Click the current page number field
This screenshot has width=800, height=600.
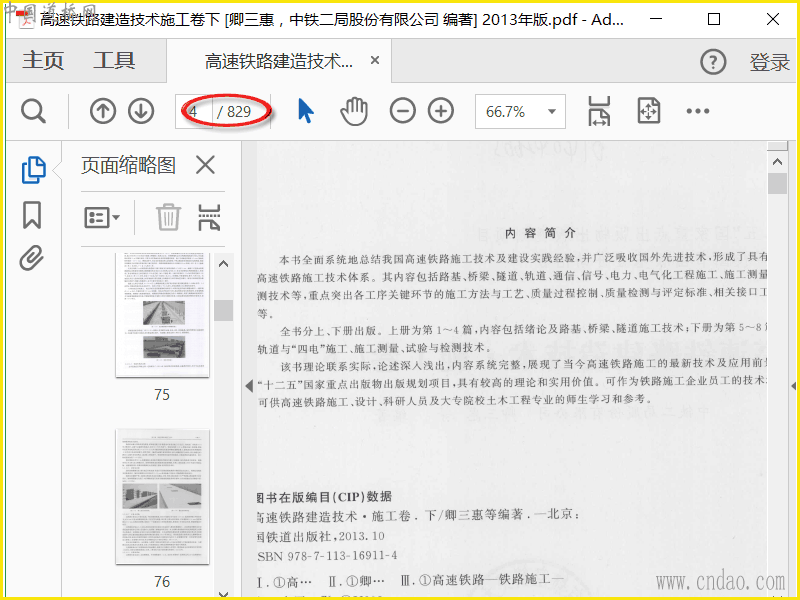click(194, 111)
